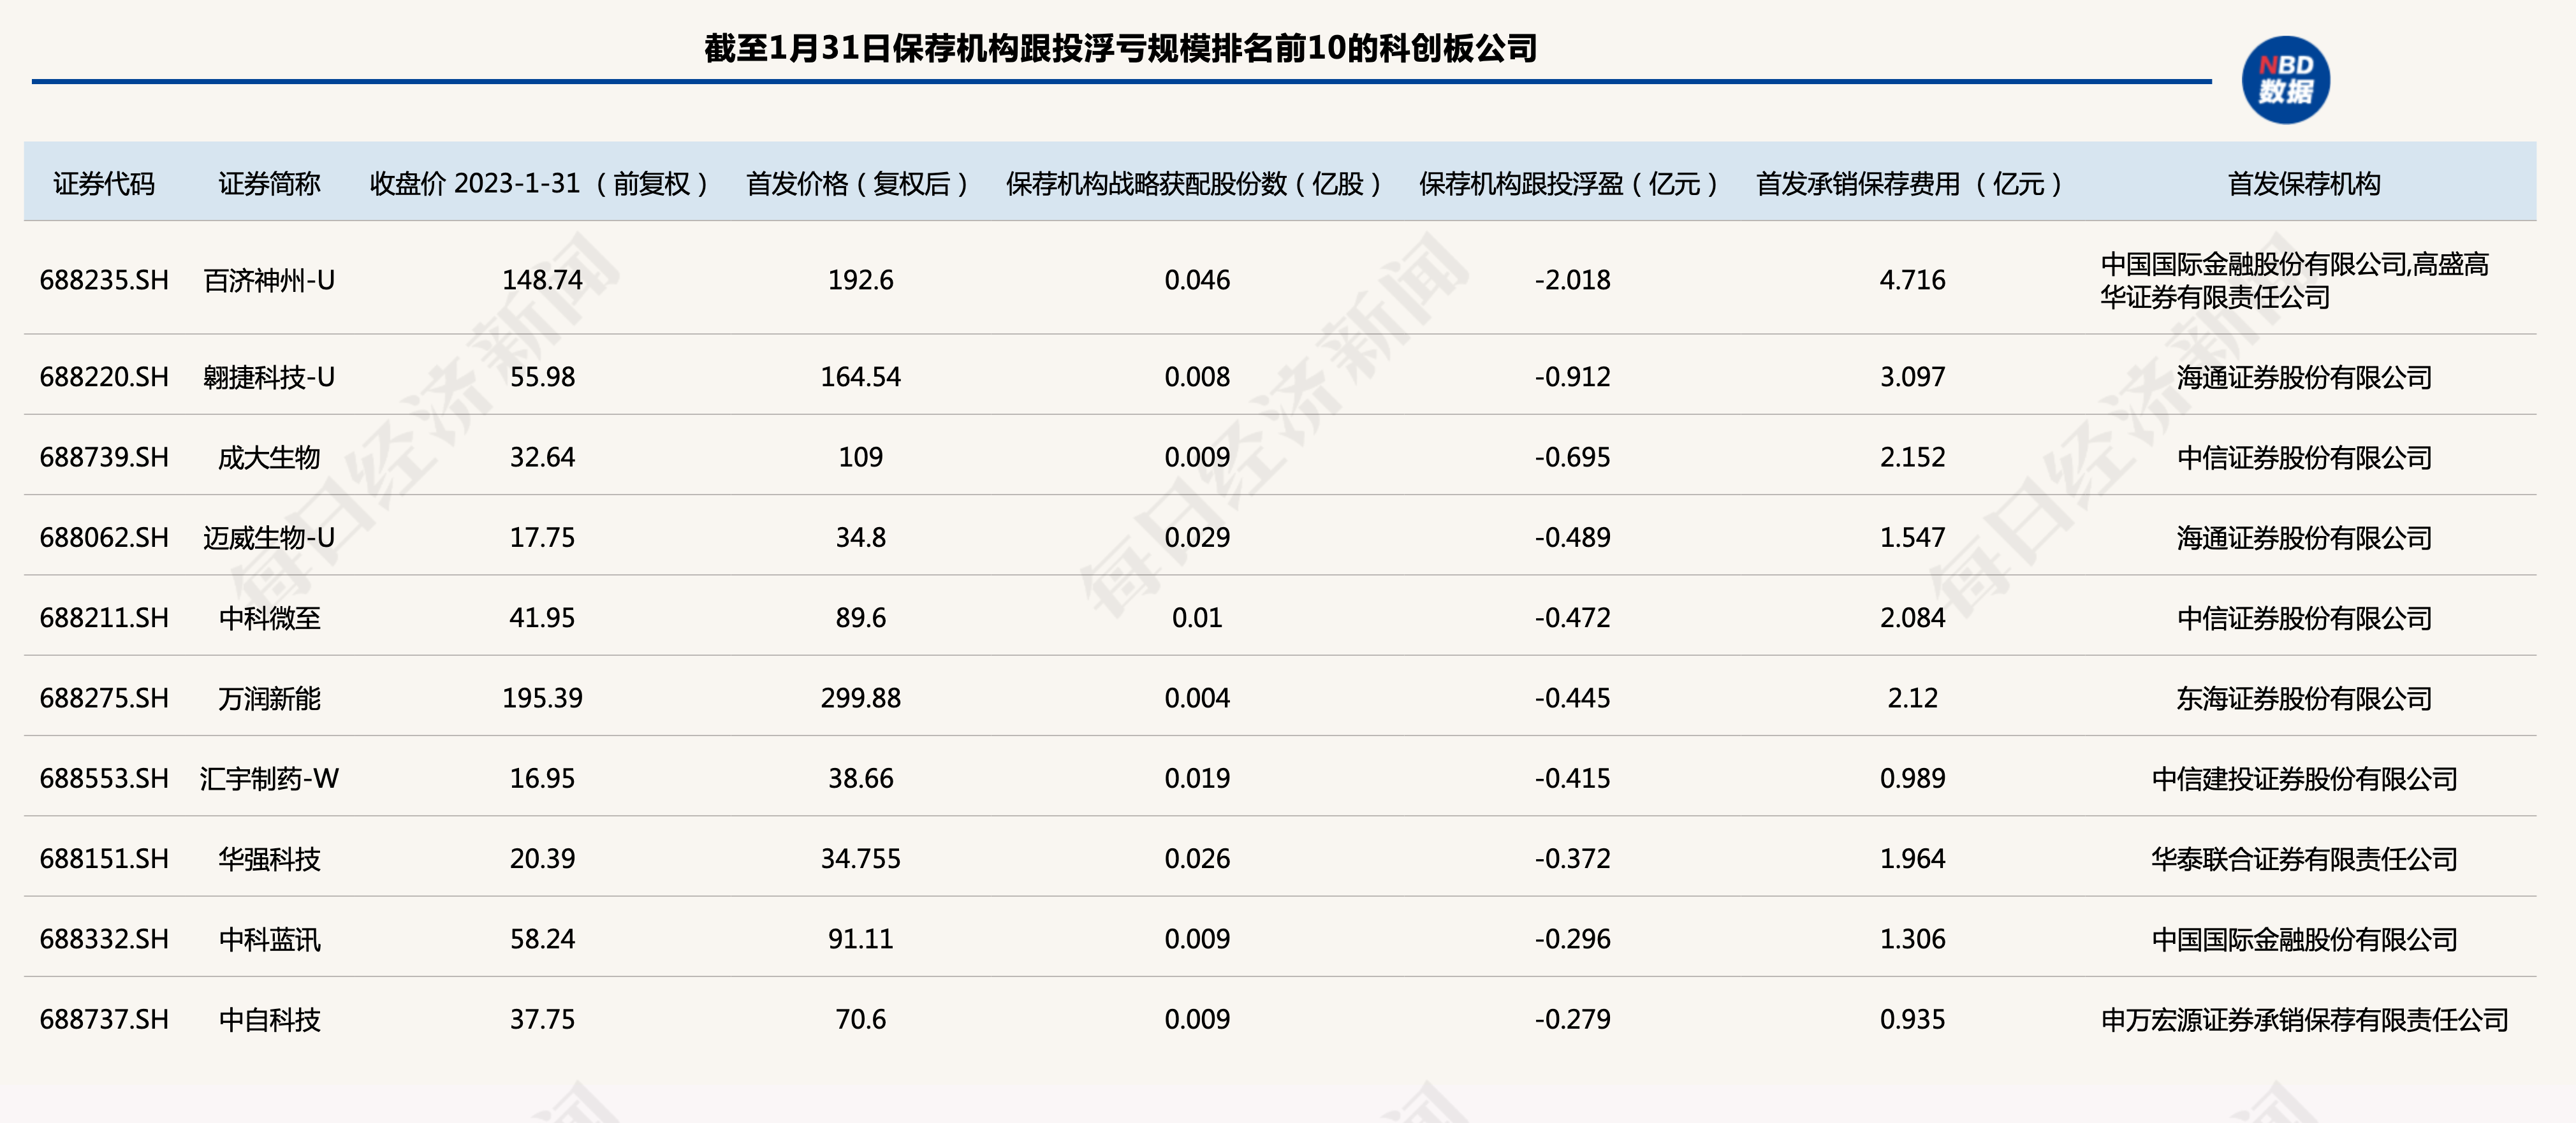
Task: Select the name 中科微至
Action: point(269,618)
